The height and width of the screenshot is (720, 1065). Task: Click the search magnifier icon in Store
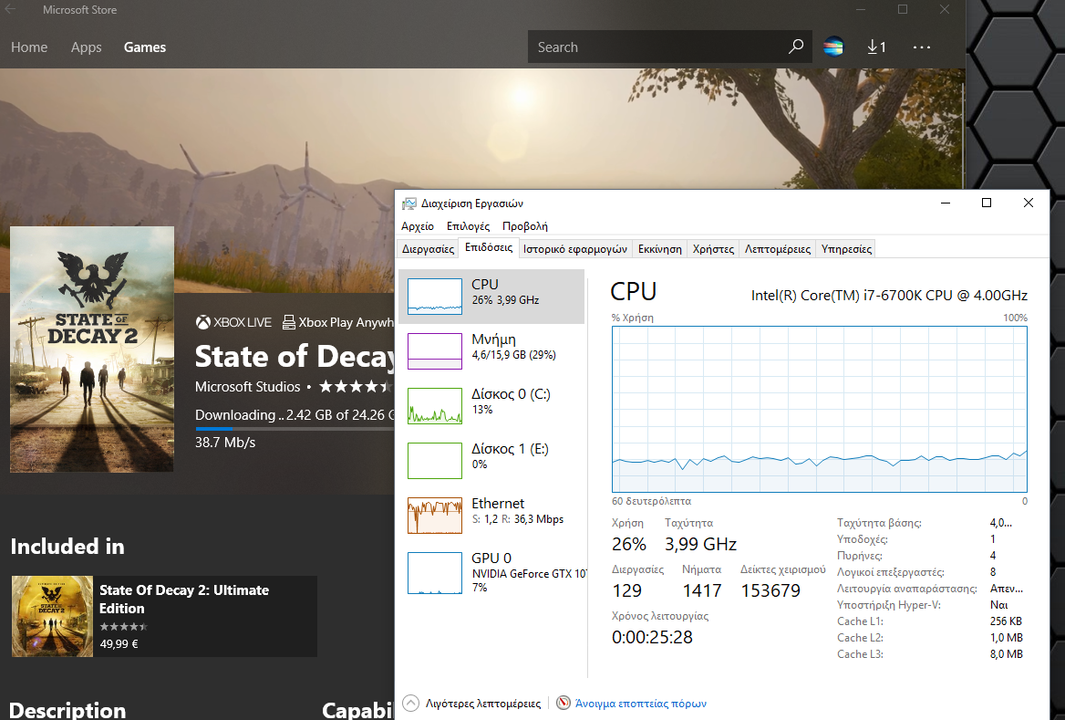(x=795, y=46)
